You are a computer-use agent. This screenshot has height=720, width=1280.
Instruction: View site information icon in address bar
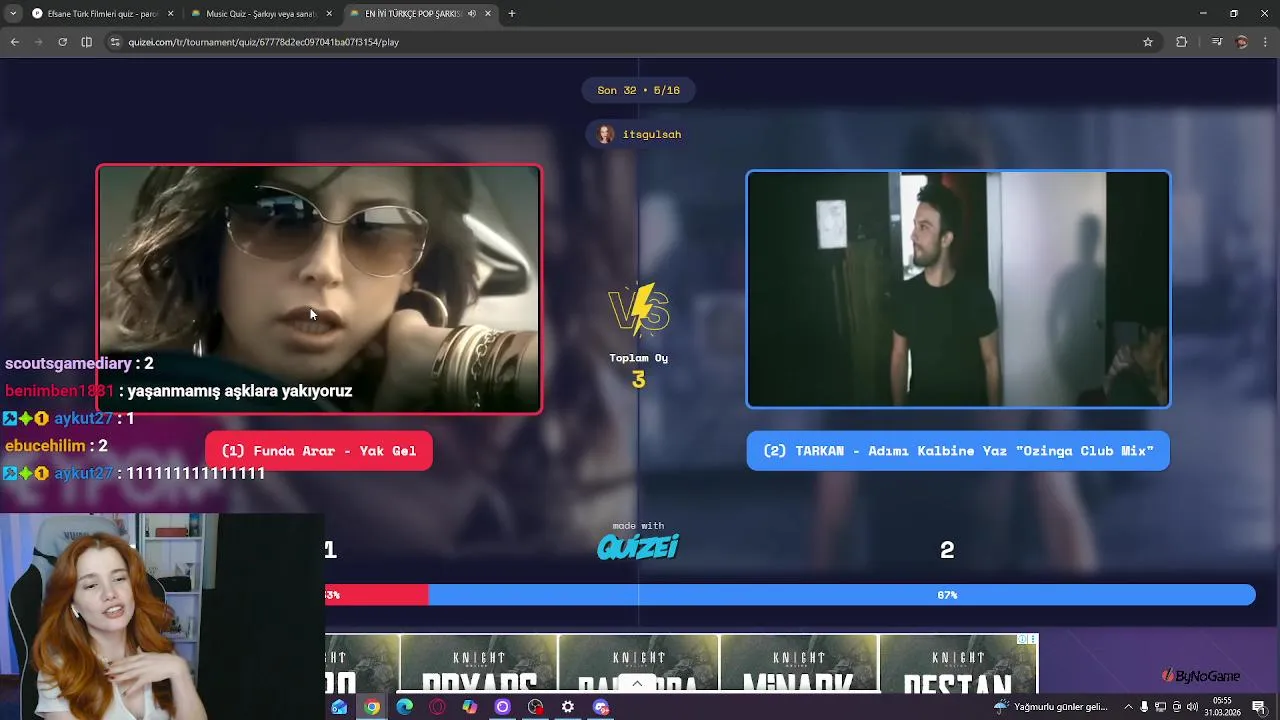click(x=115, y=42)
